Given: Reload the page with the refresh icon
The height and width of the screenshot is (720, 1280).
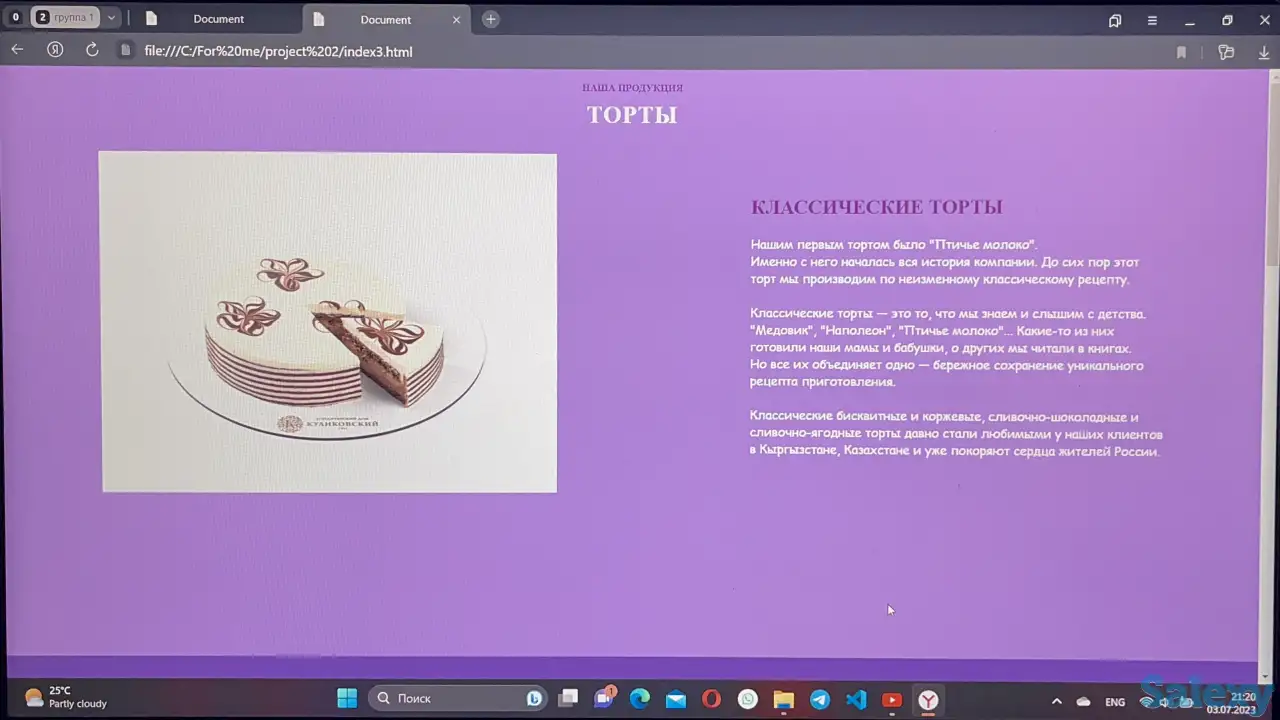Looking at the screenshot, I should 92,50.
